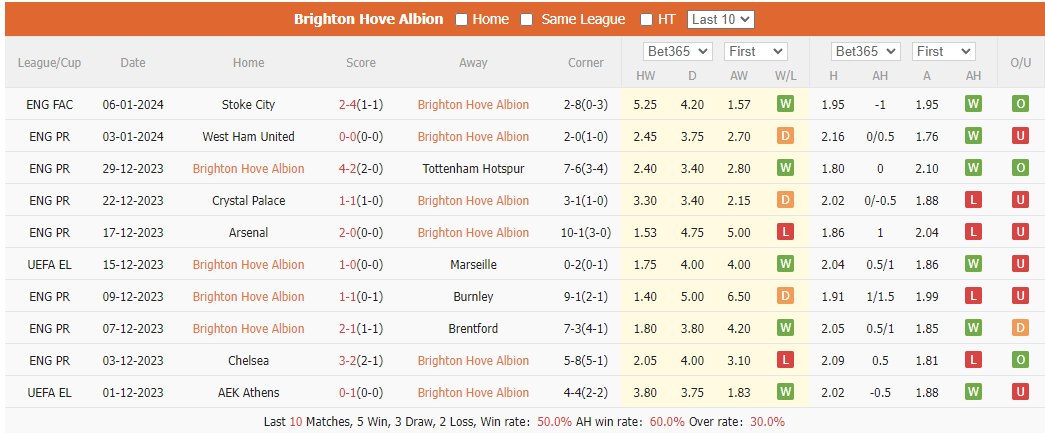
Task: Click green O badge in Tottenham Hotspur row
Action: [1020, 168]
